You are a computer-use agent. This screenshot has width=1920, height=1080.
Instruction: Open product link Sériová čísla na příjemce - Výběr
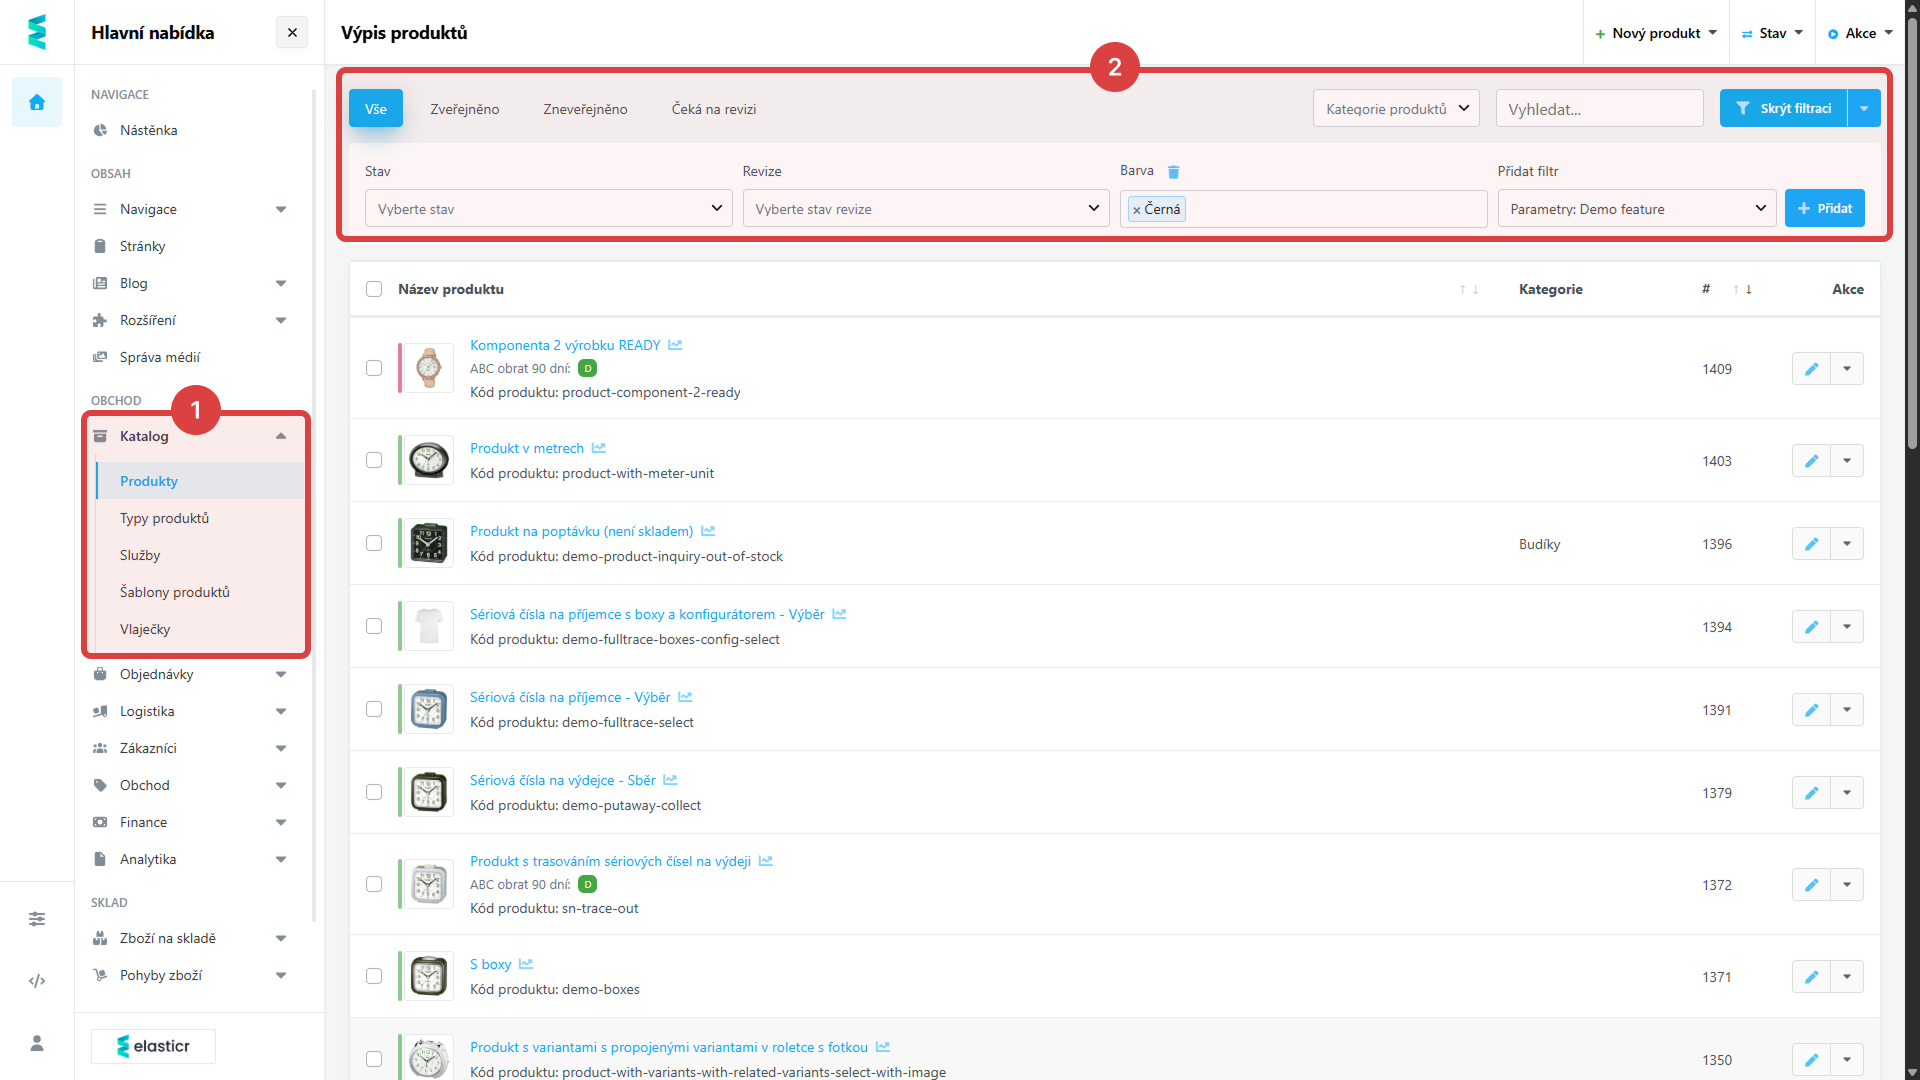point(570,697)
